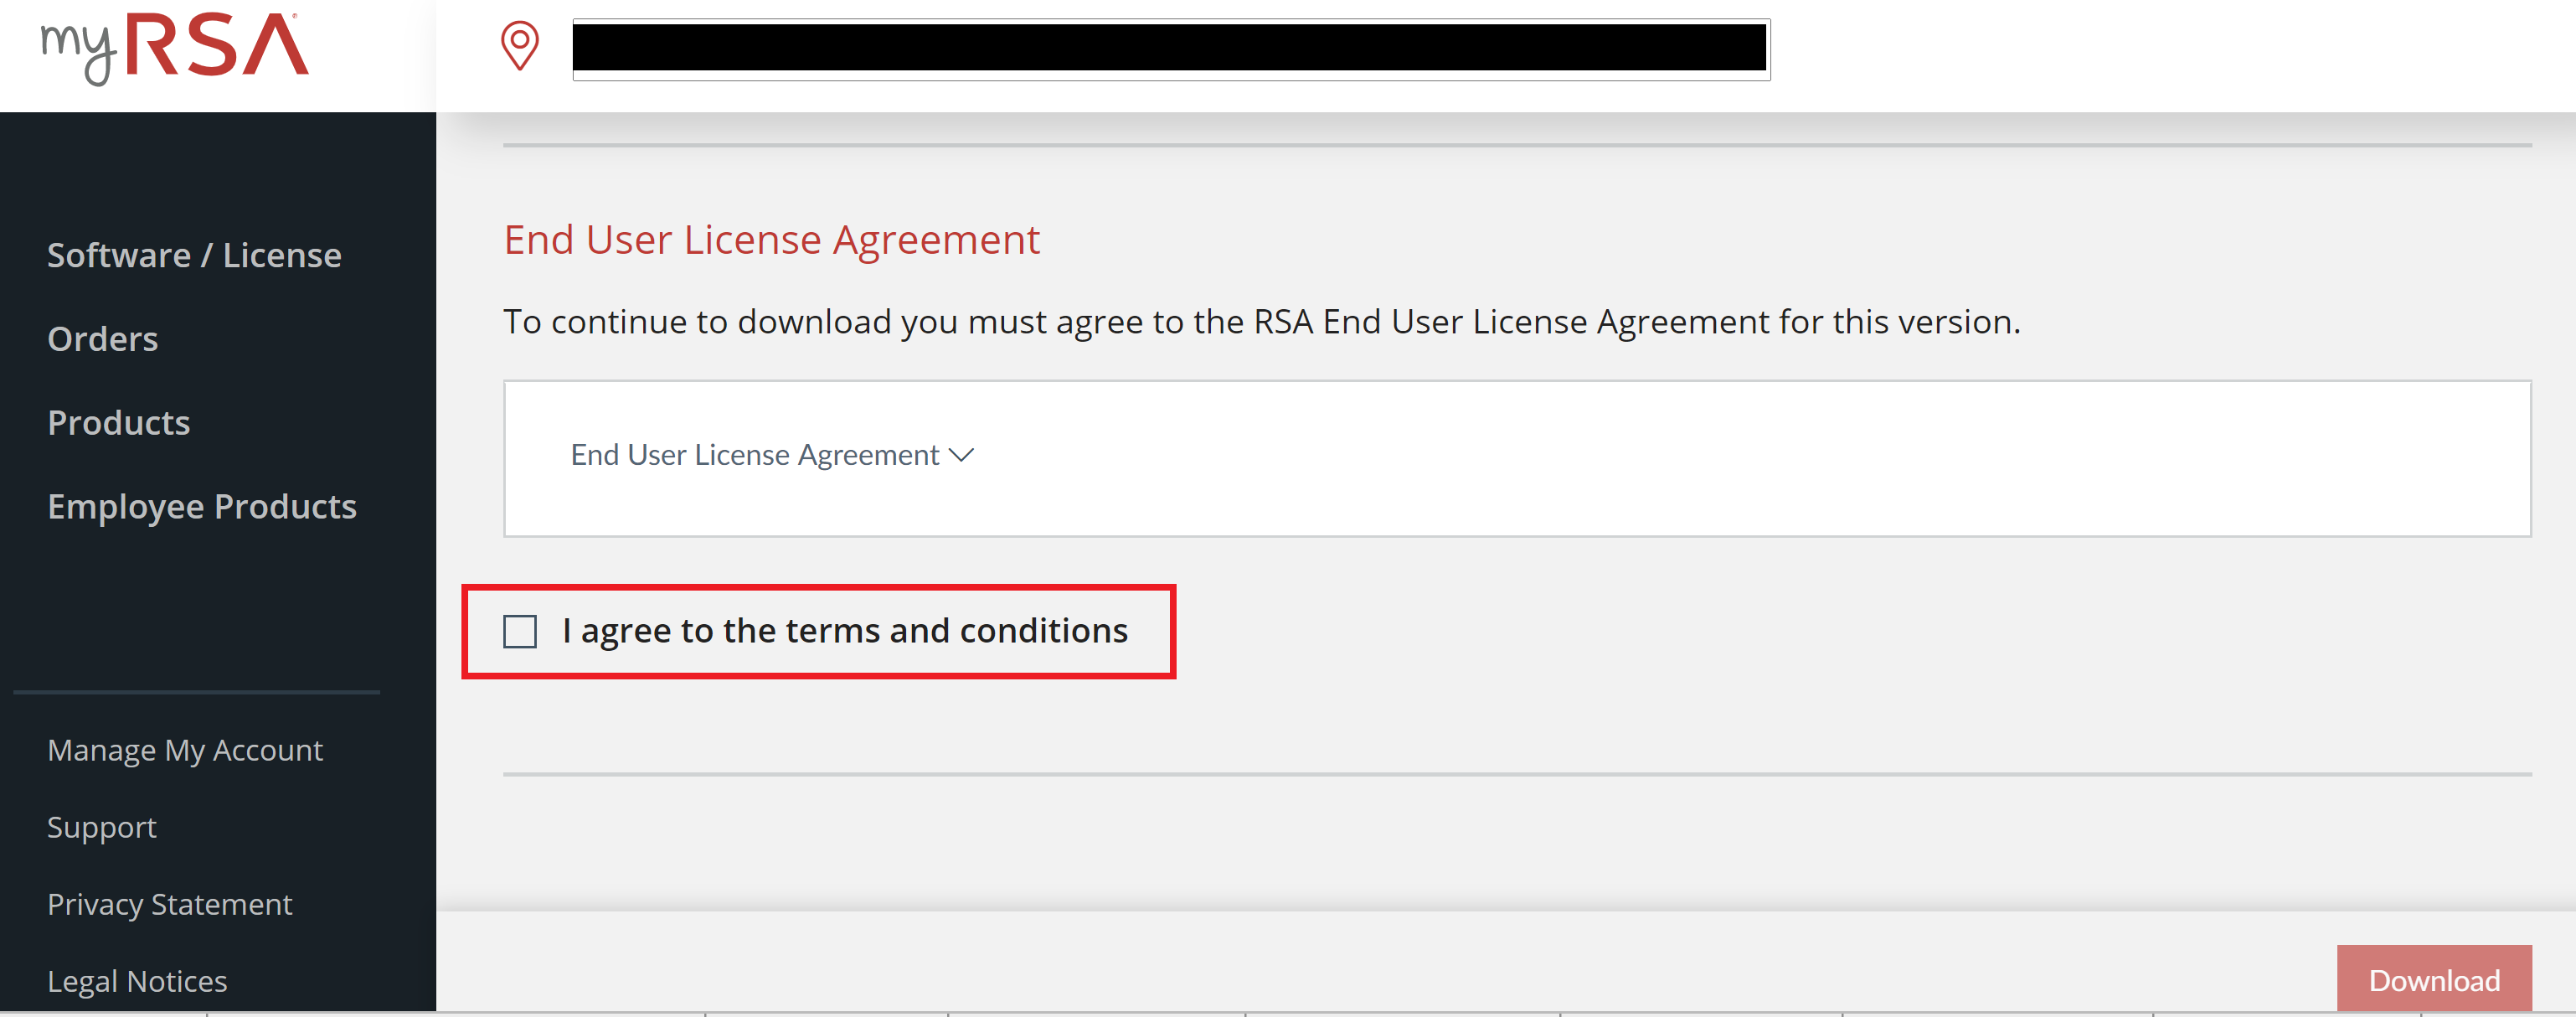The width and height of the screenshot is (2576, 1017).
Task: Click the 'To continue to download' instruction text
Action: [1261, 322]
